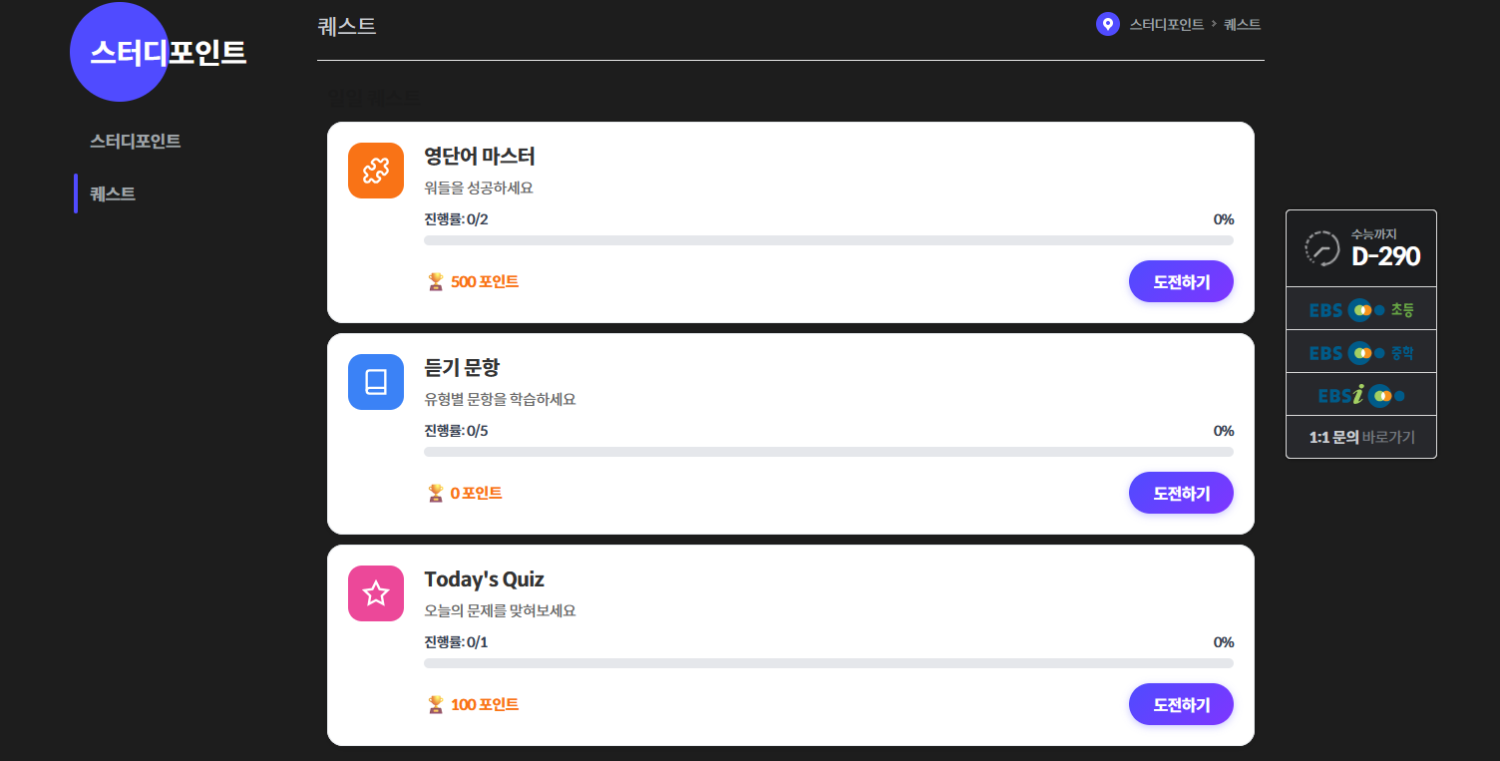
Task: Open the 1:1 문의 바로가기 link
Action: pos(1361,438)
